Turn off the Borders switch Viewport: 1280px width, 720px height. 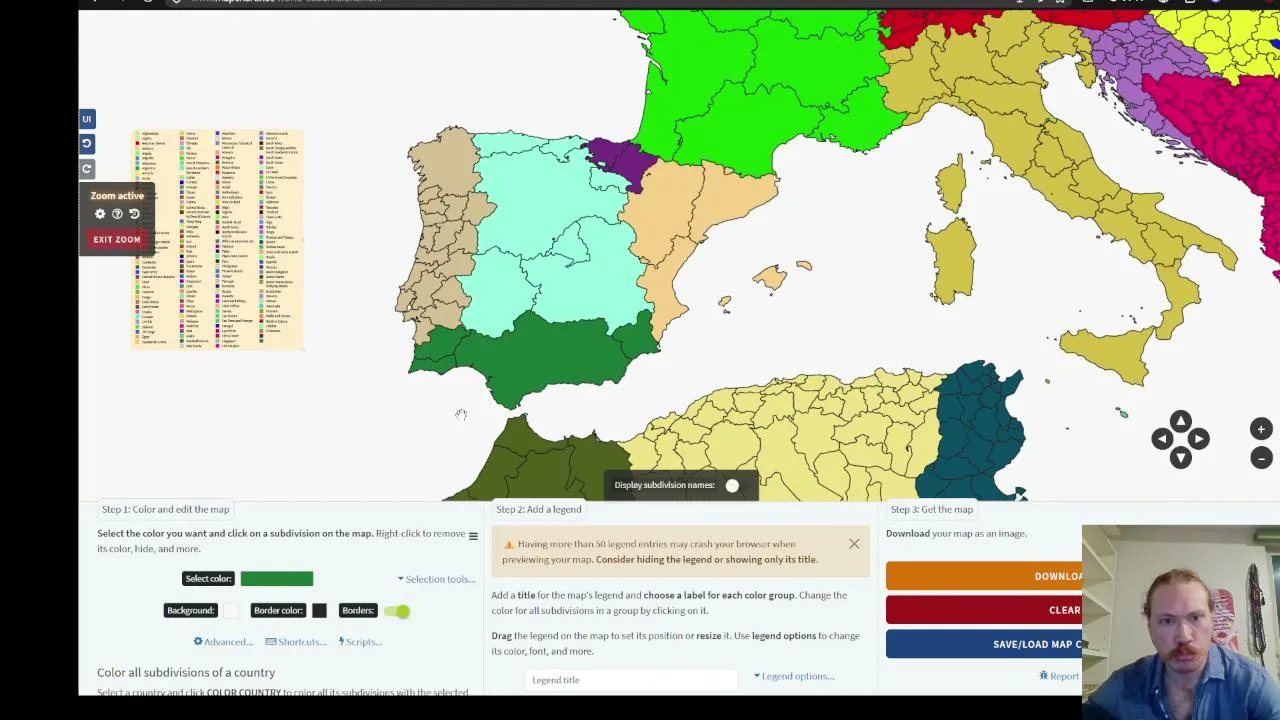pos(397,611)
